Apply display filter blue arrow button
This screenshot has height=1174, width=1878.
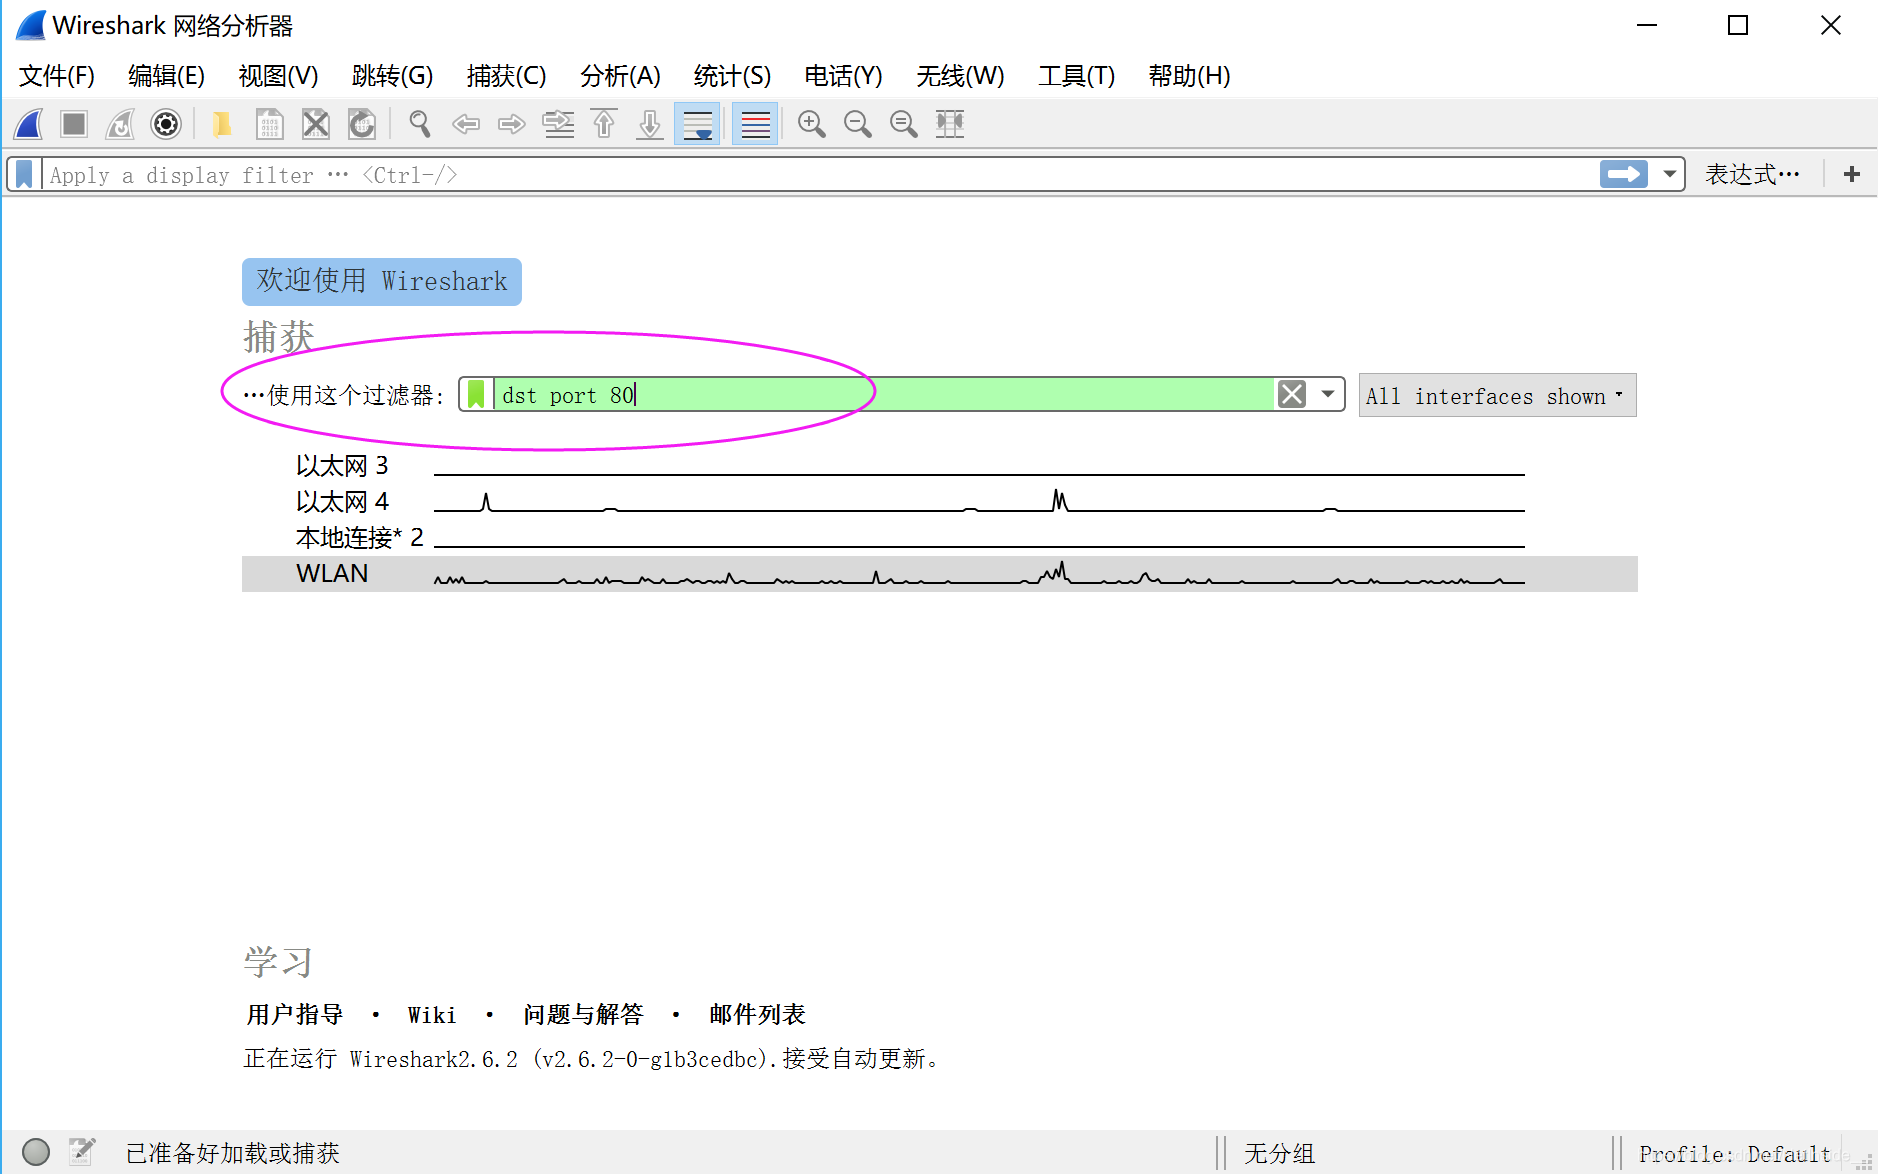1624,174
